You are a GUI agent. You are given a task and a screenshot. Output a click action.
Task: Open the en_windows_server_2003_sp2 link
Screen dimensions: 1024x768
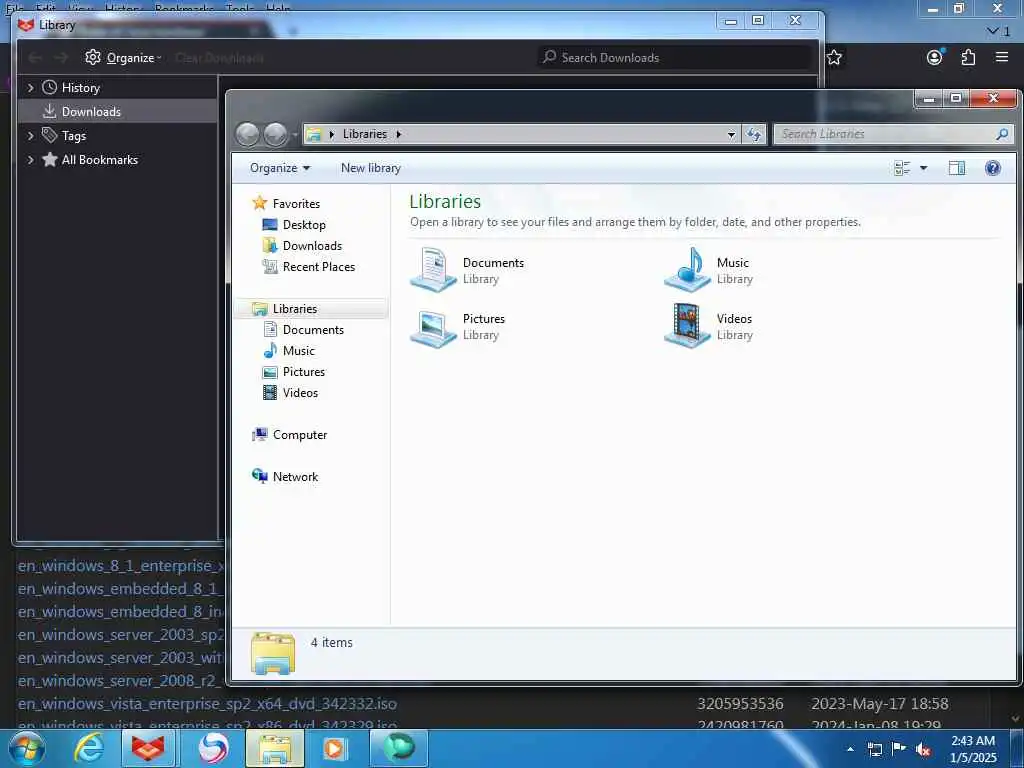(x=121, y=635)
